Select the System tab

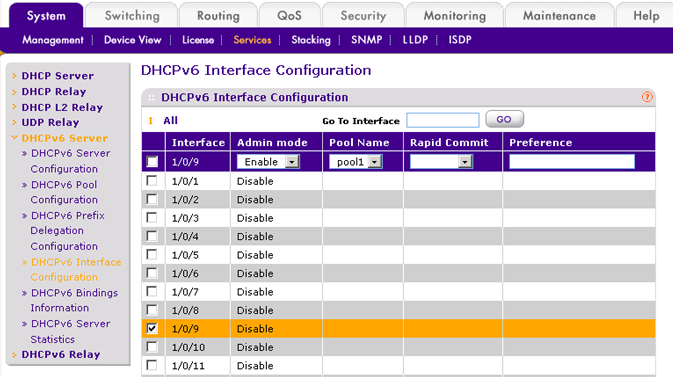46,16
